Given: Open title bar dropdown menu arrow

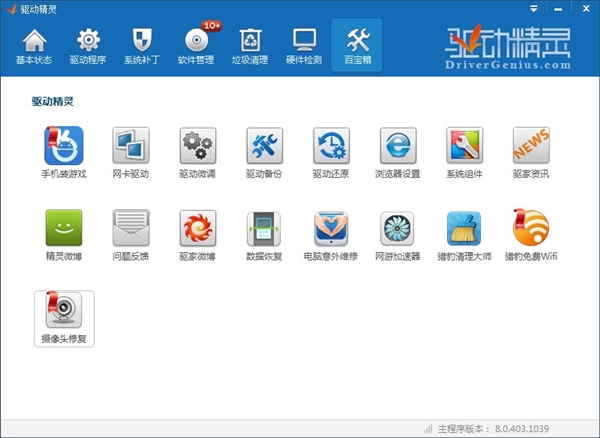Looking at the screenshot, I should [534, 9].
